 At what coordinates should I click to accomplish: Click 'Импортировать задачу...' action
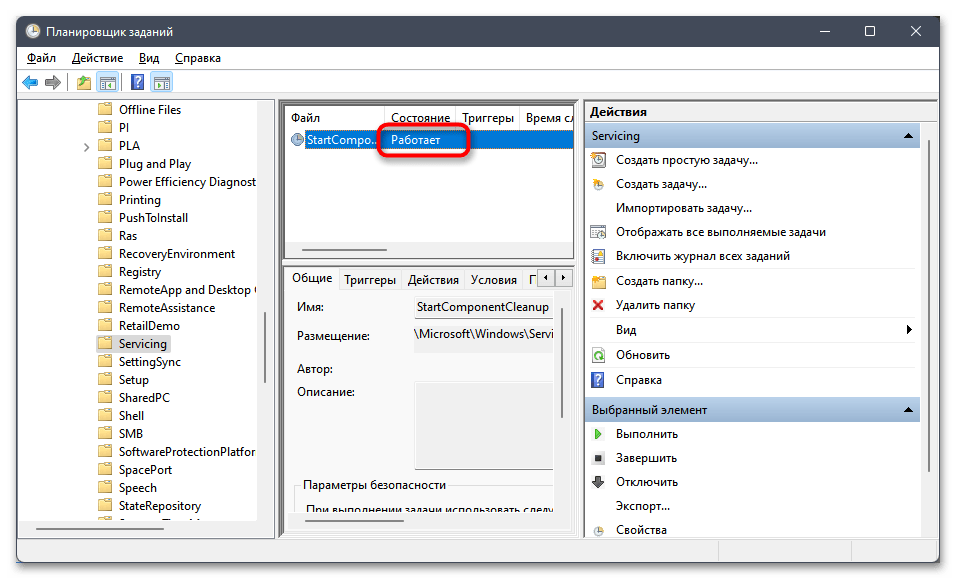click(683, 208)
